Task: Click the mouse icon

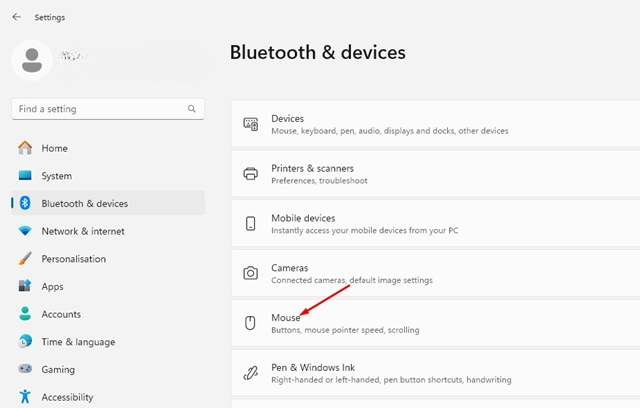Action: (x=250, y=323)
